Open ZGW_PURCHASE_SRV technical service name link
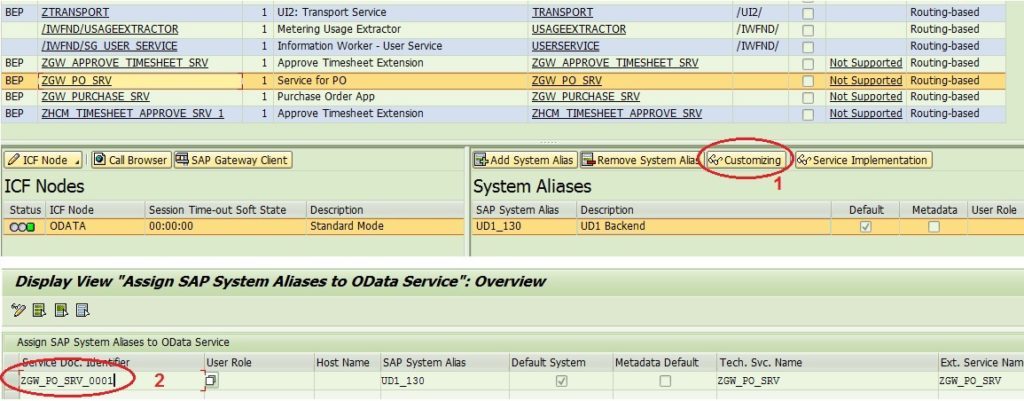1024x401 pixels. [x=95, y=97]
